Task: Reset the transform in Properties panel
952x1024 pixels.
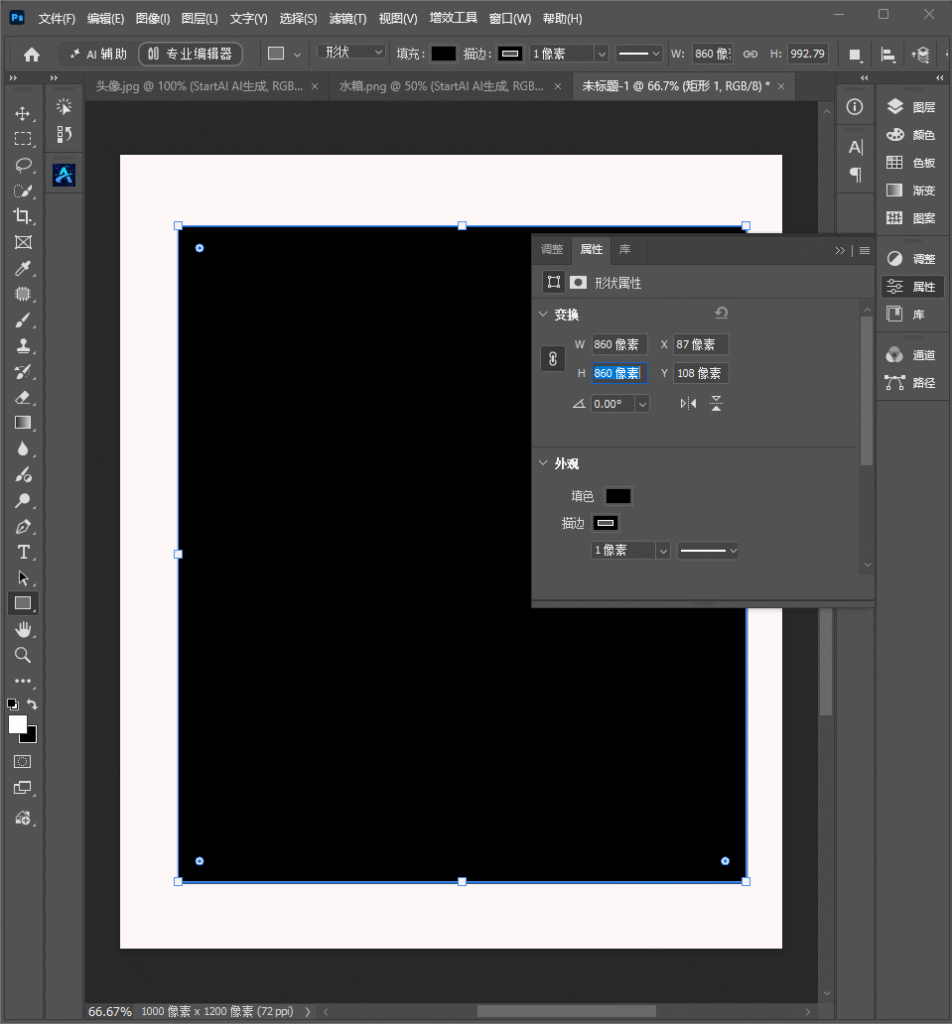Action: click(x=722, y=313)
